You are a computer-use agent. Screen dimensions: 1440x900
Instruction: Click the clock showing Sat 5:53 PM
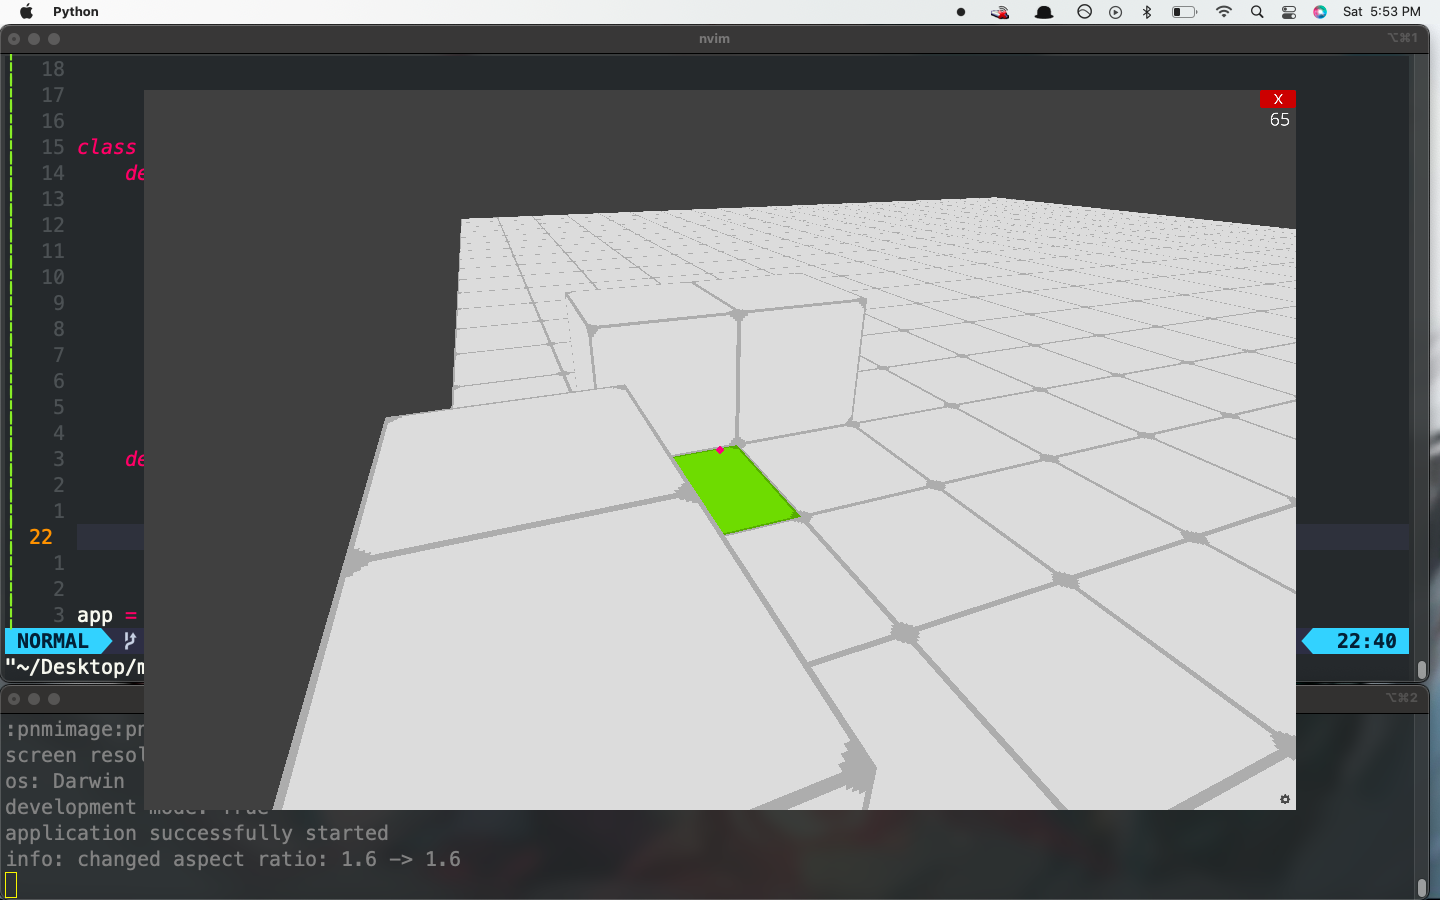[1383, 12]
